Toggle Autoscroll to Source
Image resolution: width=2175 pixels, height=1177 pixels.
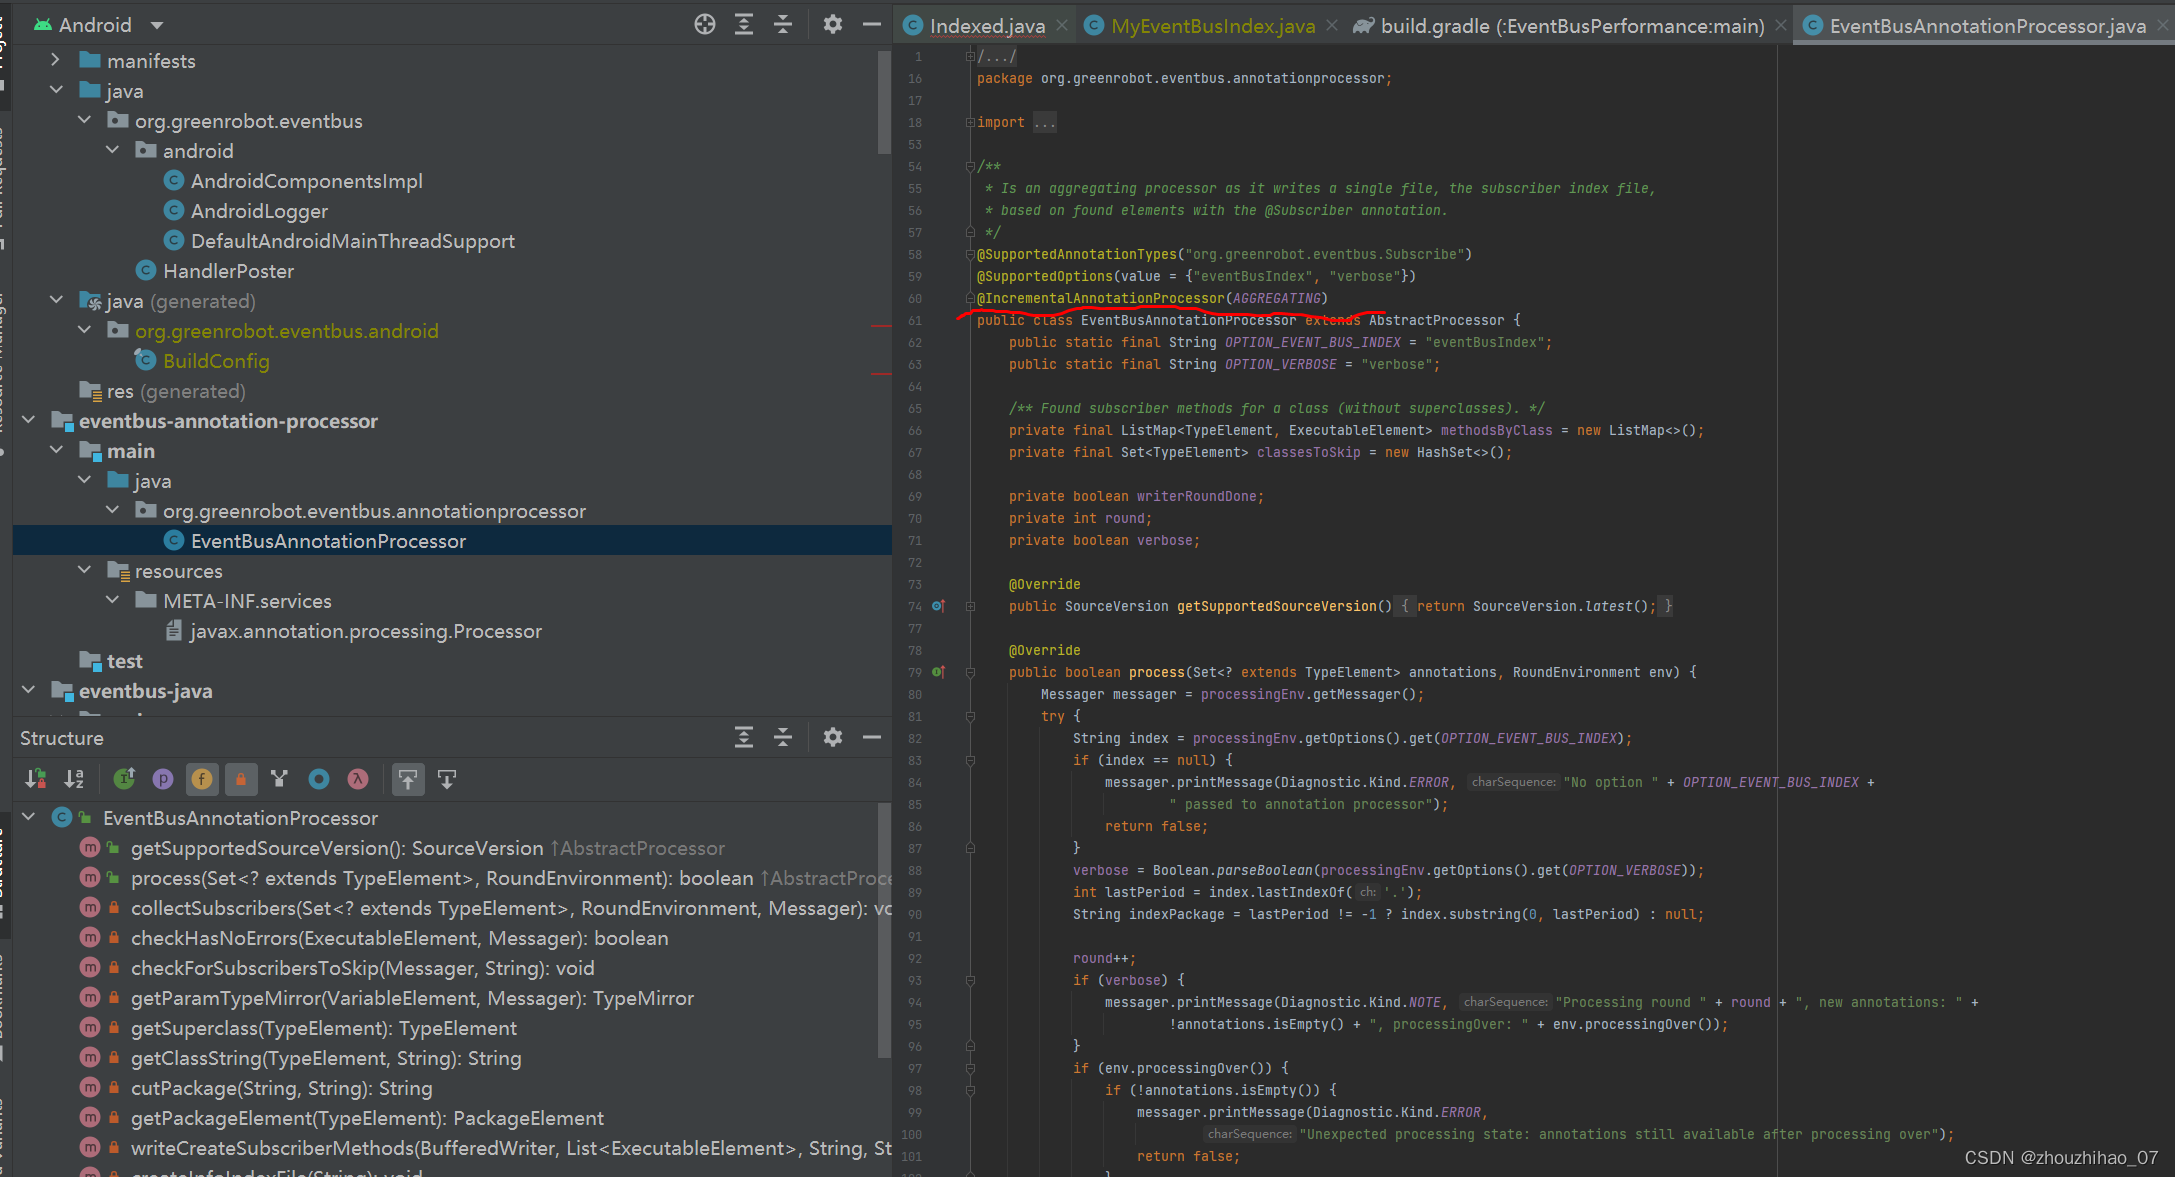pos(407,779)
